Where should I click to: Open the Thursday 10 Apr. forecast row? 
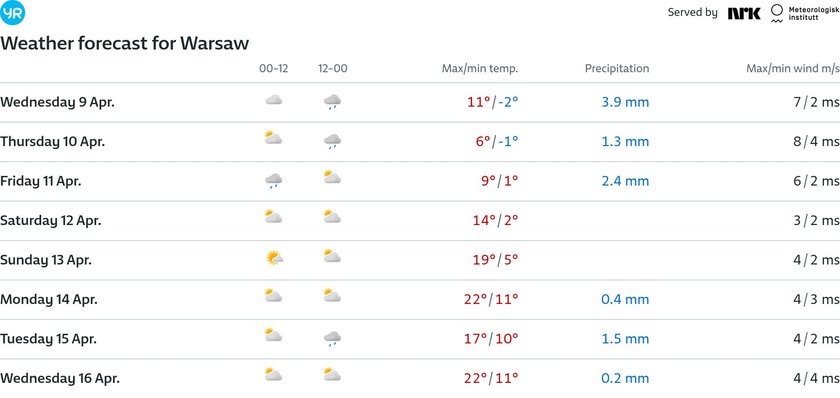(x=420, y=142)
